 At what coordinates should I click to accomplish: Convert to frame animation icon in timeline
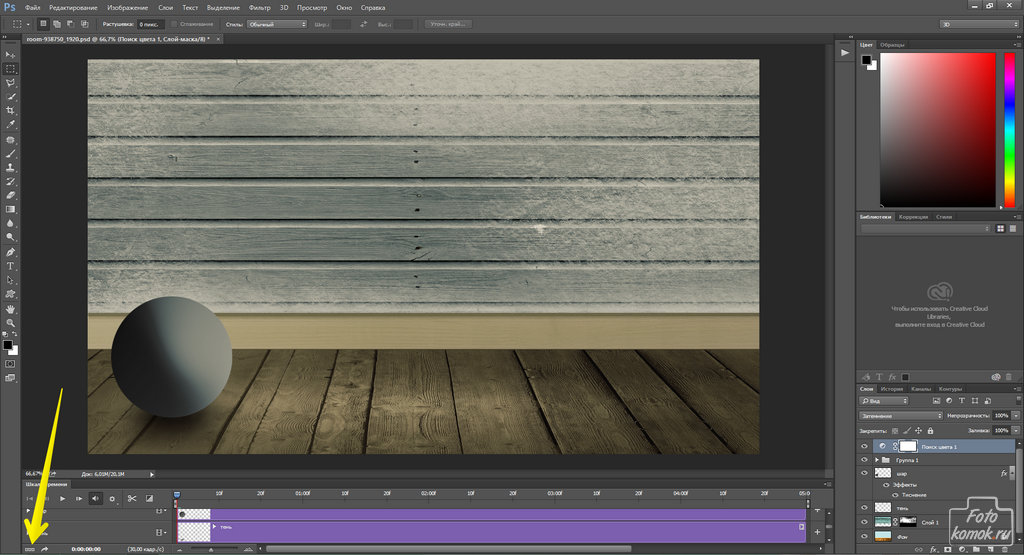29,548
